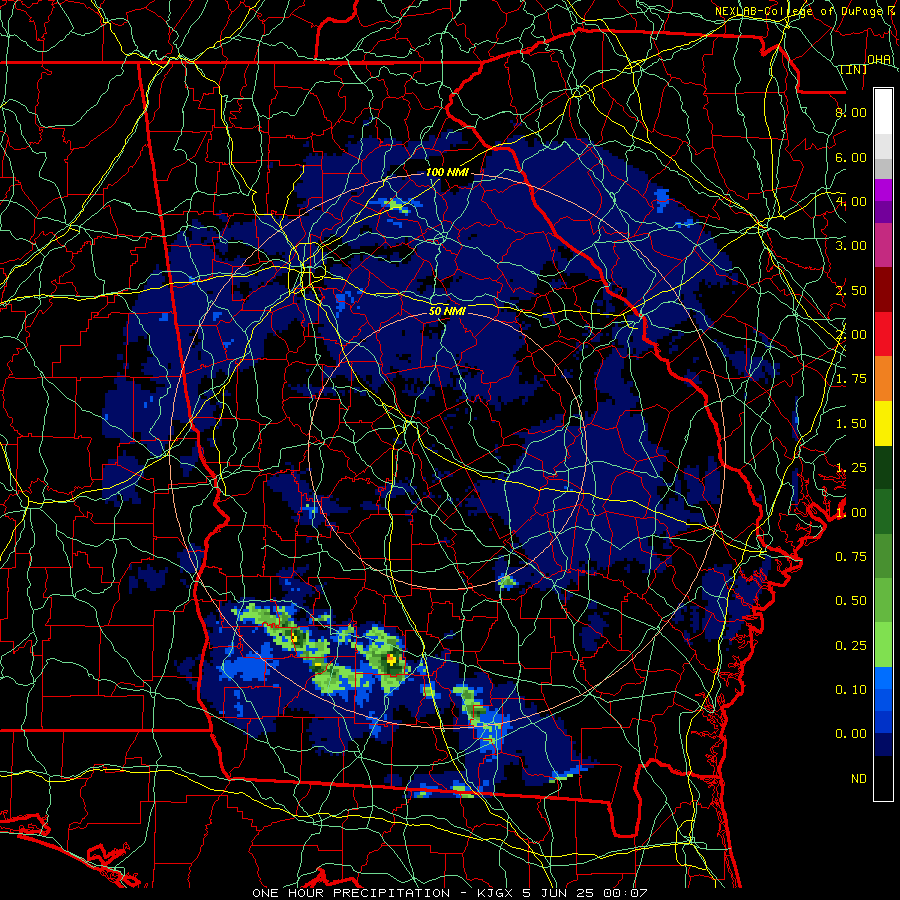
Task: Select the light blue swatch beside 0.10
Action: coord(883,678)
